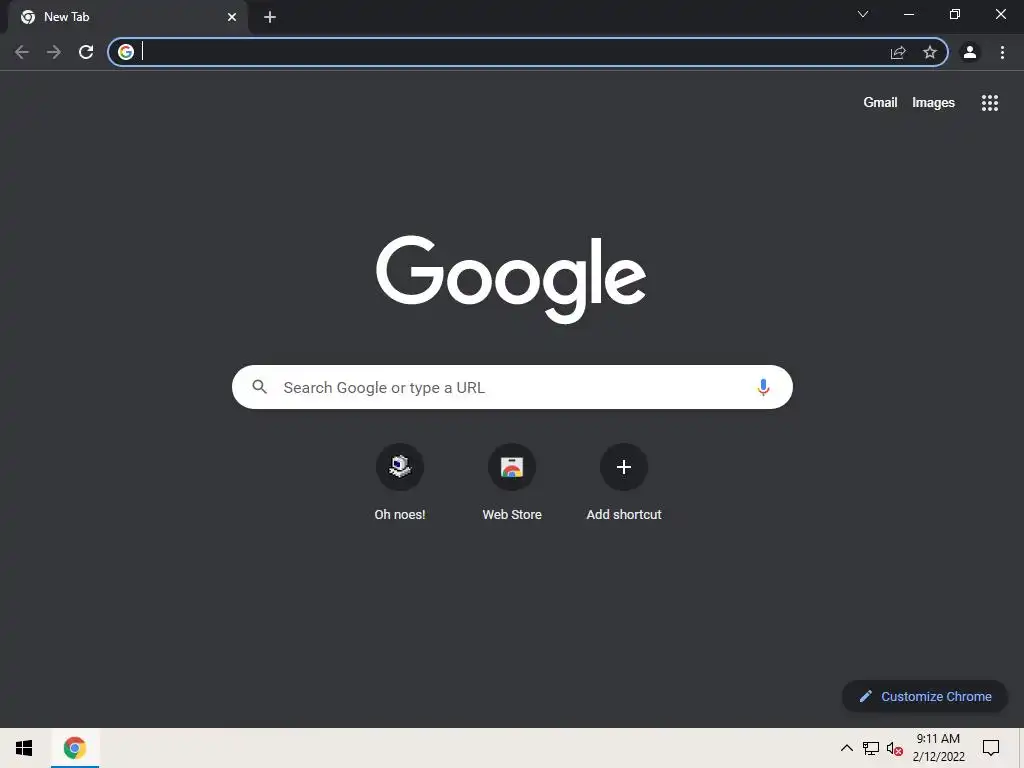Minimize the Chrome window
Image resolution: width=1024 pixels, height=768 pixels.
pyautogui.click(x=908, y=14)
